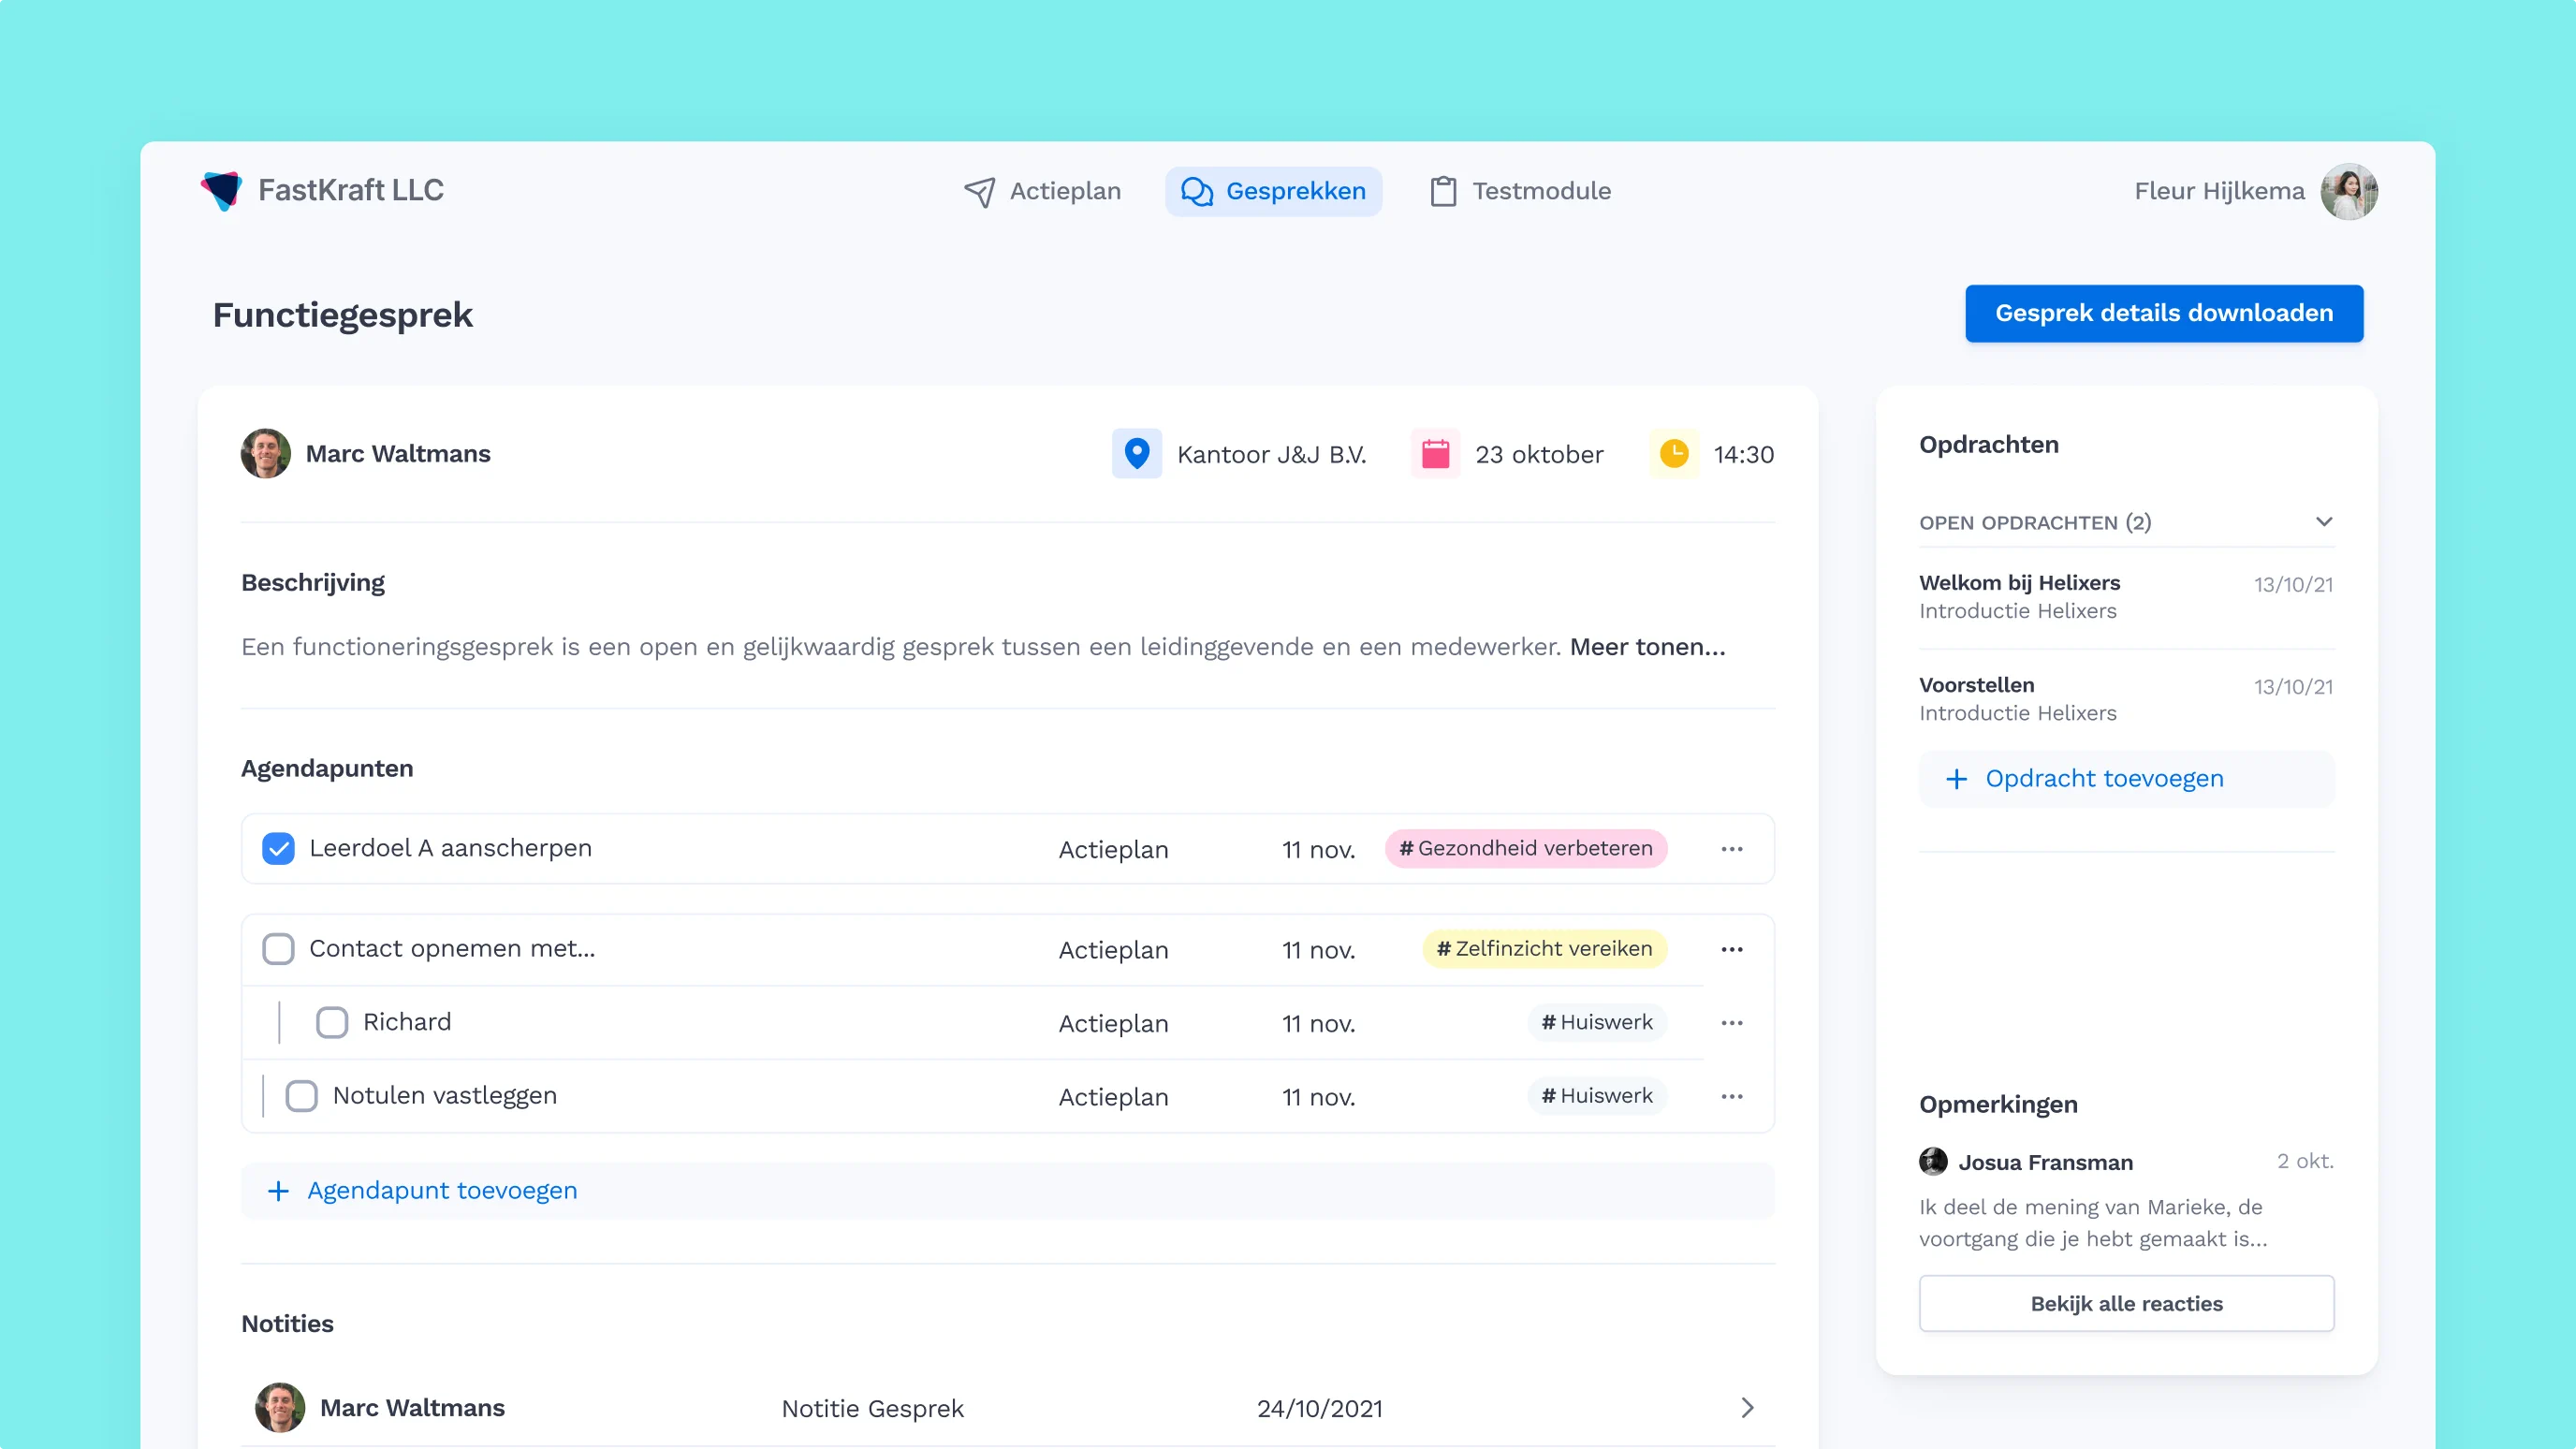Click the yellow clock icon
The image size is (2576, 1449).
[x=1674, y=454]
